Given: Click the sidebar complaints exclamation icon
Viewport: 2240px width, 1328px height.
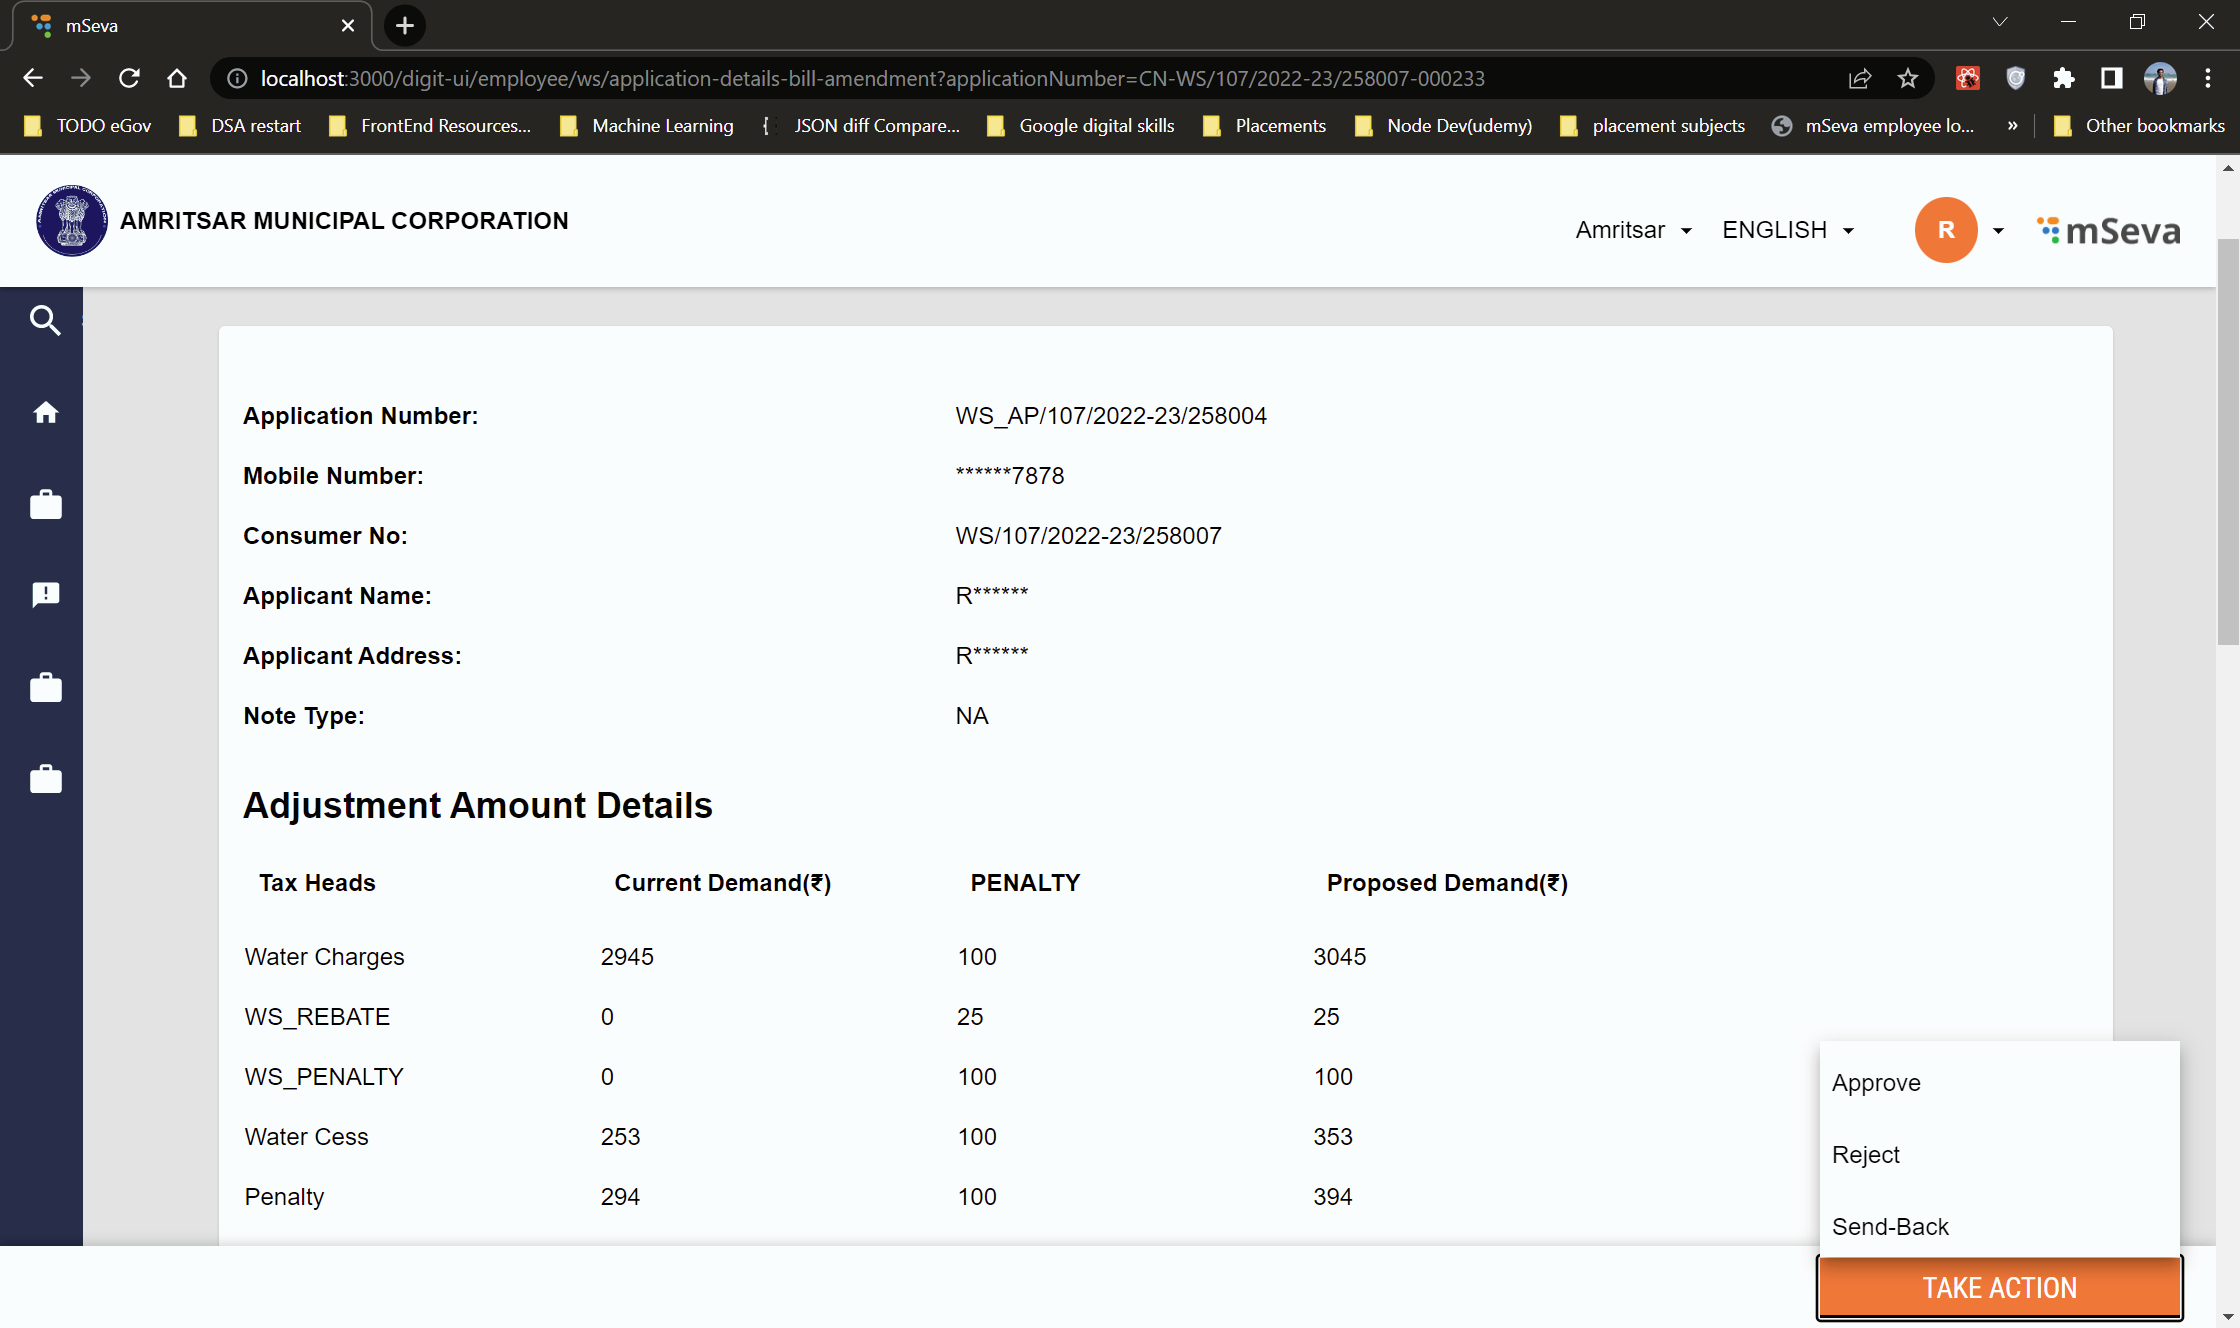Looking at the screenshot, I should [x=45, y=595].
